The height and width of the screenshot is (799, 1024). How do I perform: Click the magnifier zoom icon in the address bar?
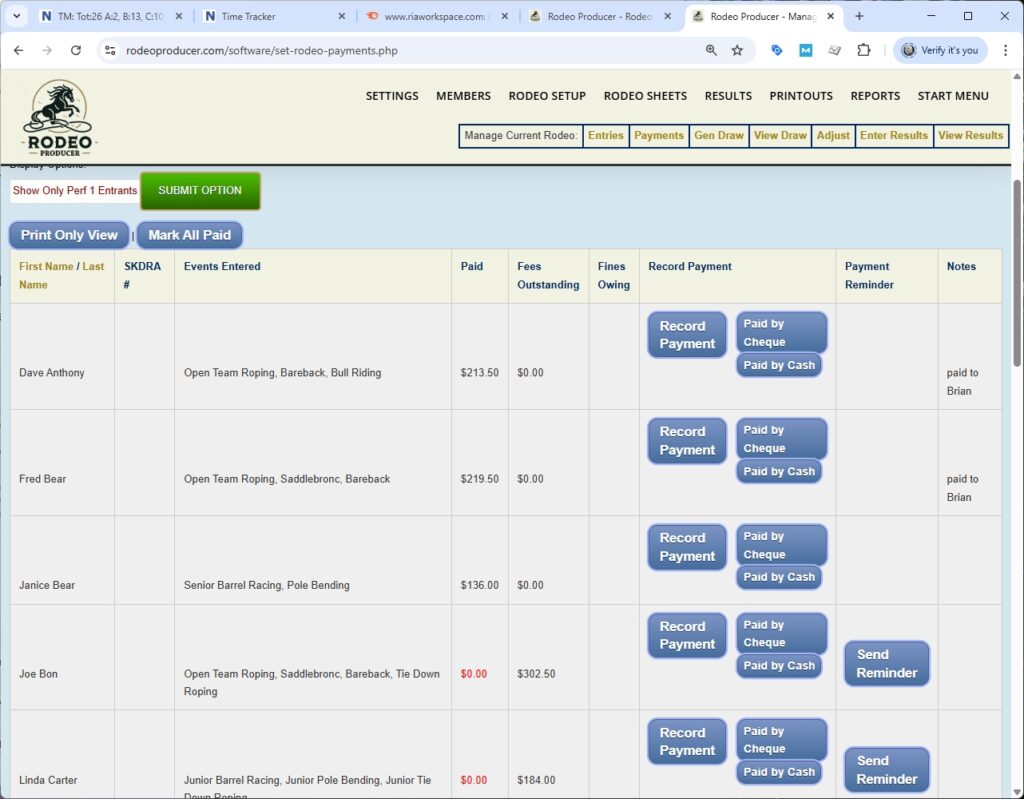[x=711, y=50]
